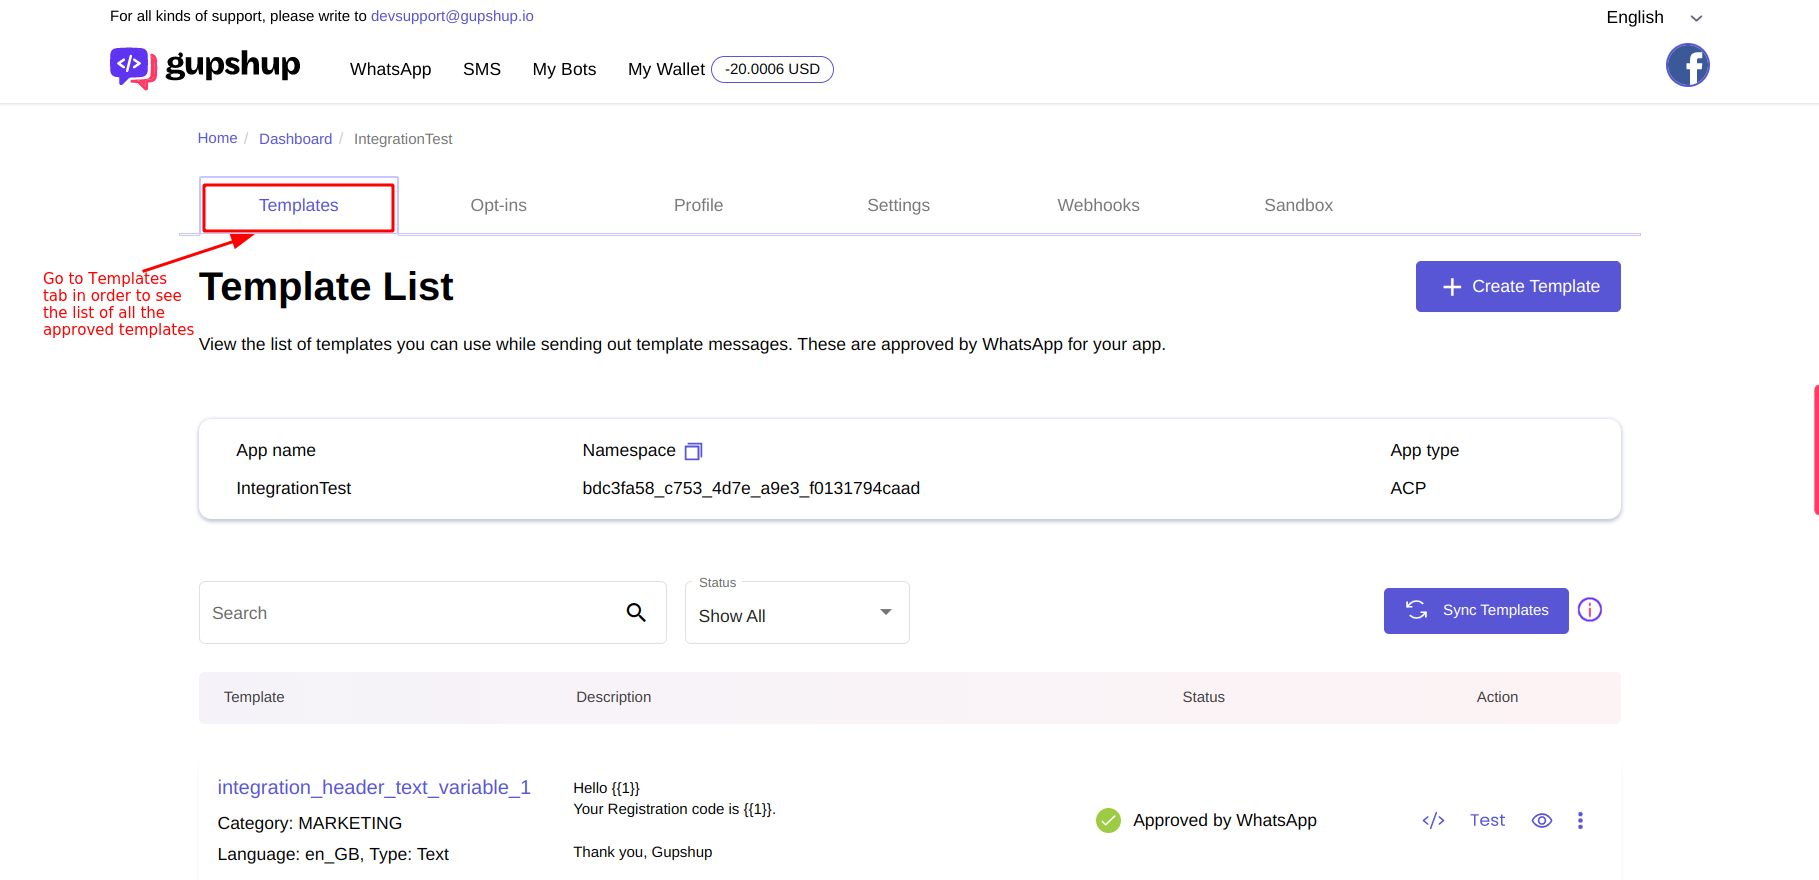
Task: Click the Test link for the template
Action: coord(1487,820)
